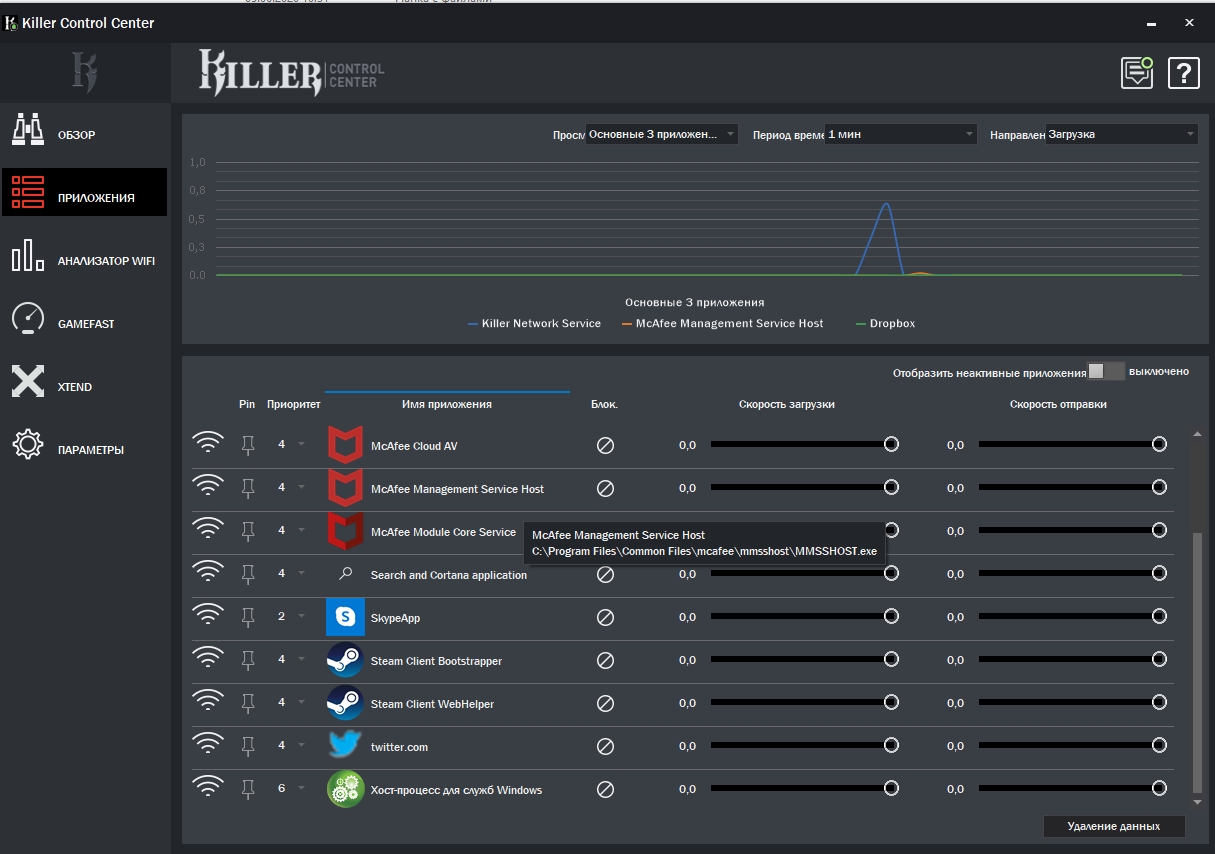Pin the Хост-процесс для служб Windows row
The image size is (1215, 854).
click(249, 789)
